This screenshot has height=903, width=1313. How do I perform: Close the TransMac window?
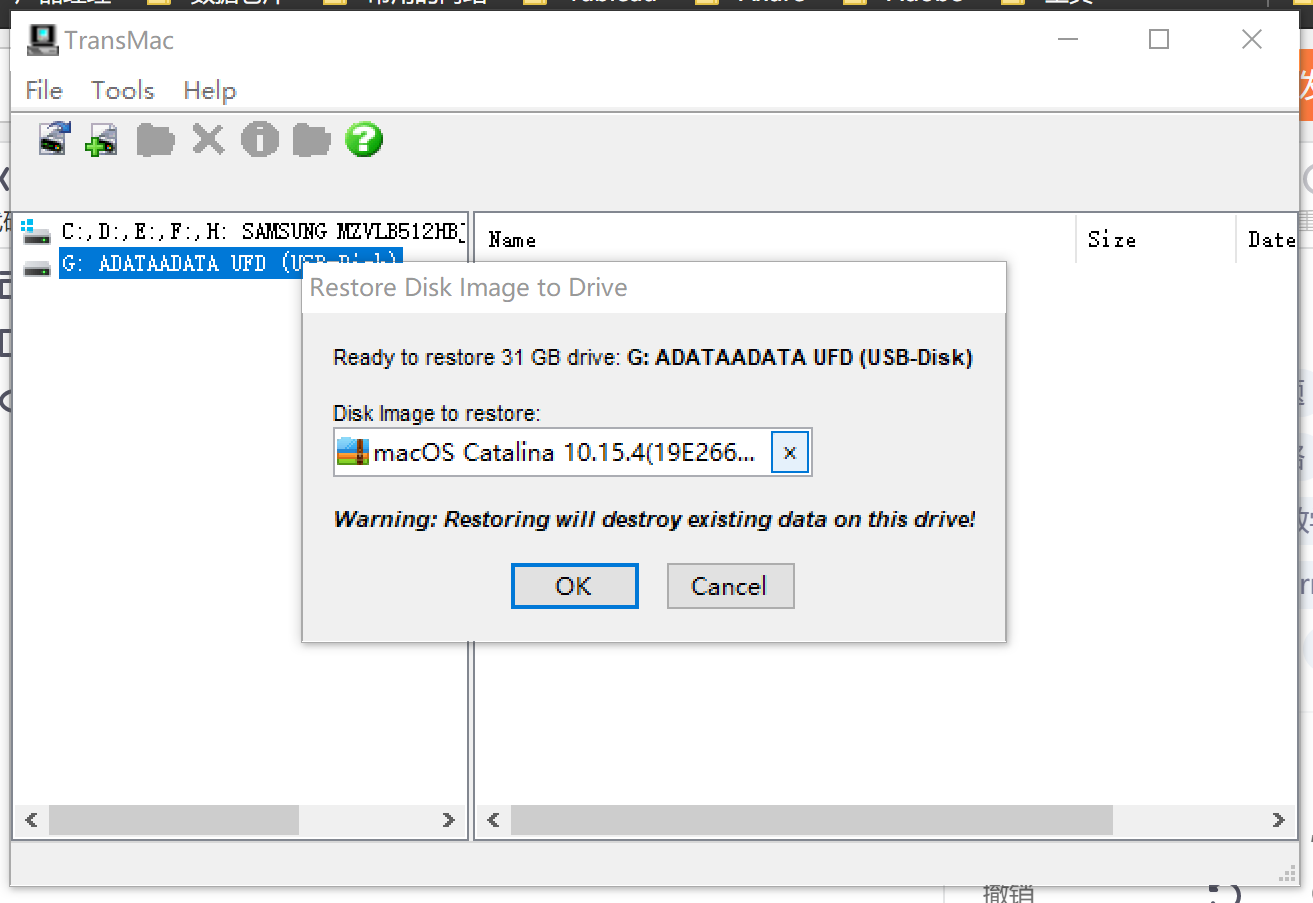[1251, 40]
